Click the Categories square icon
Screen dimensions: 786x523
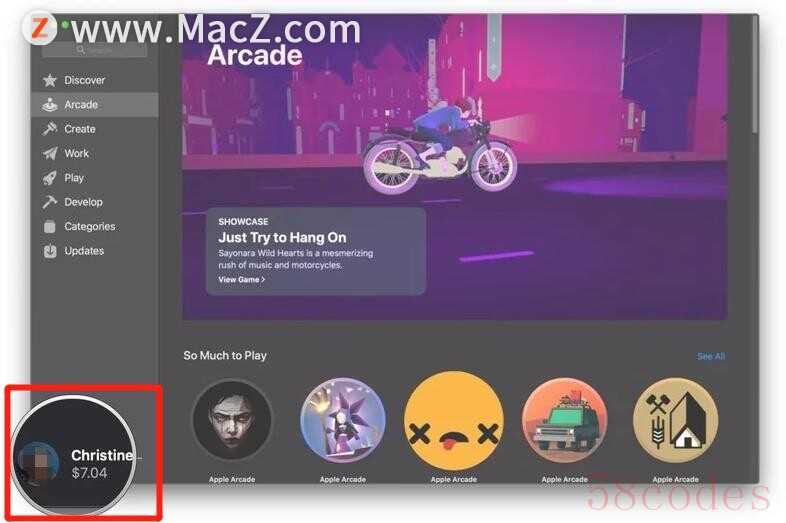[x=50, y=227]
